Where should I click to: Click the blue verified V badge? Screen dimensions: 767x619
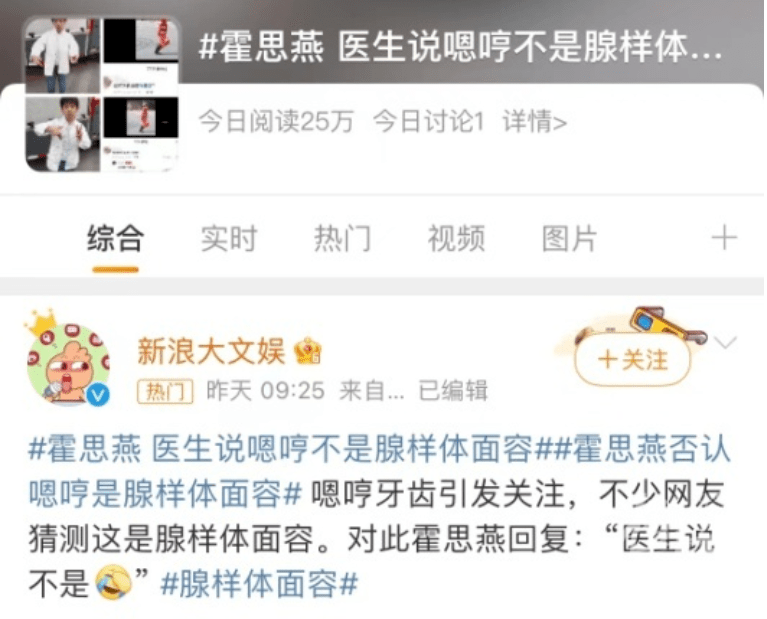tap(98, 394)
